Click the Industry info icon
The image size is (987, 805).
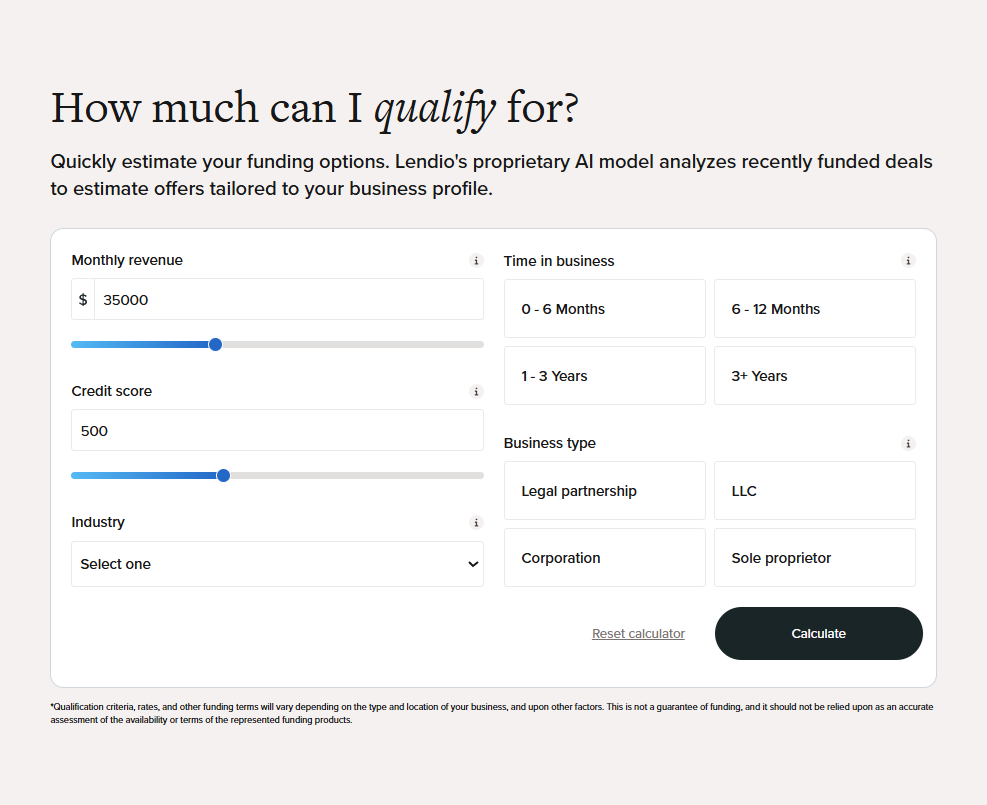[476, 523]
